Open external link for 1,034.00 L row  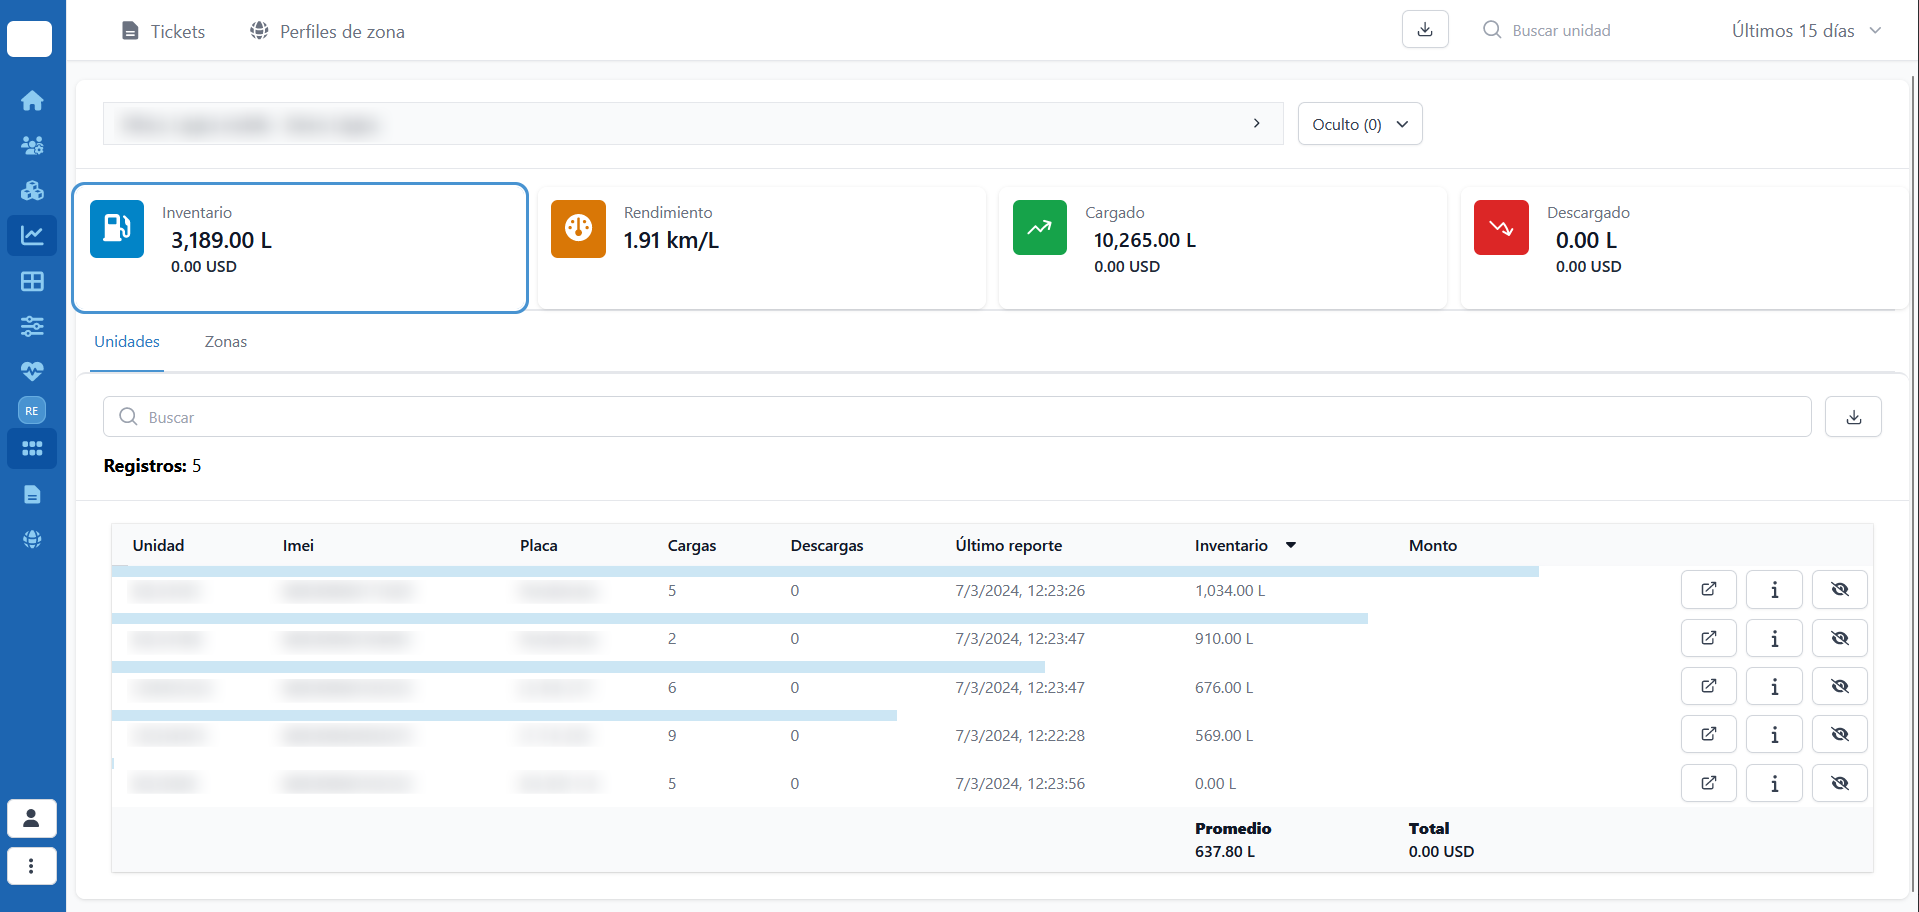[1708, 590]
